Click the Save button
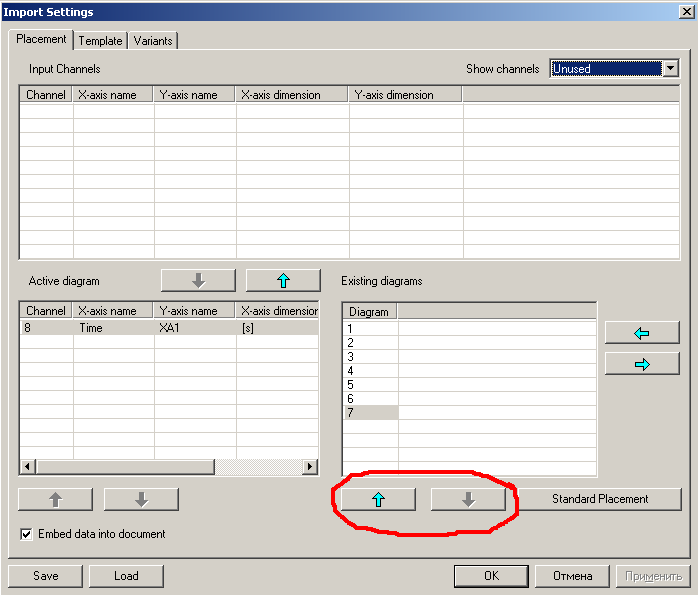The width and height of the screenshot is (698, 595). [45, 576]
